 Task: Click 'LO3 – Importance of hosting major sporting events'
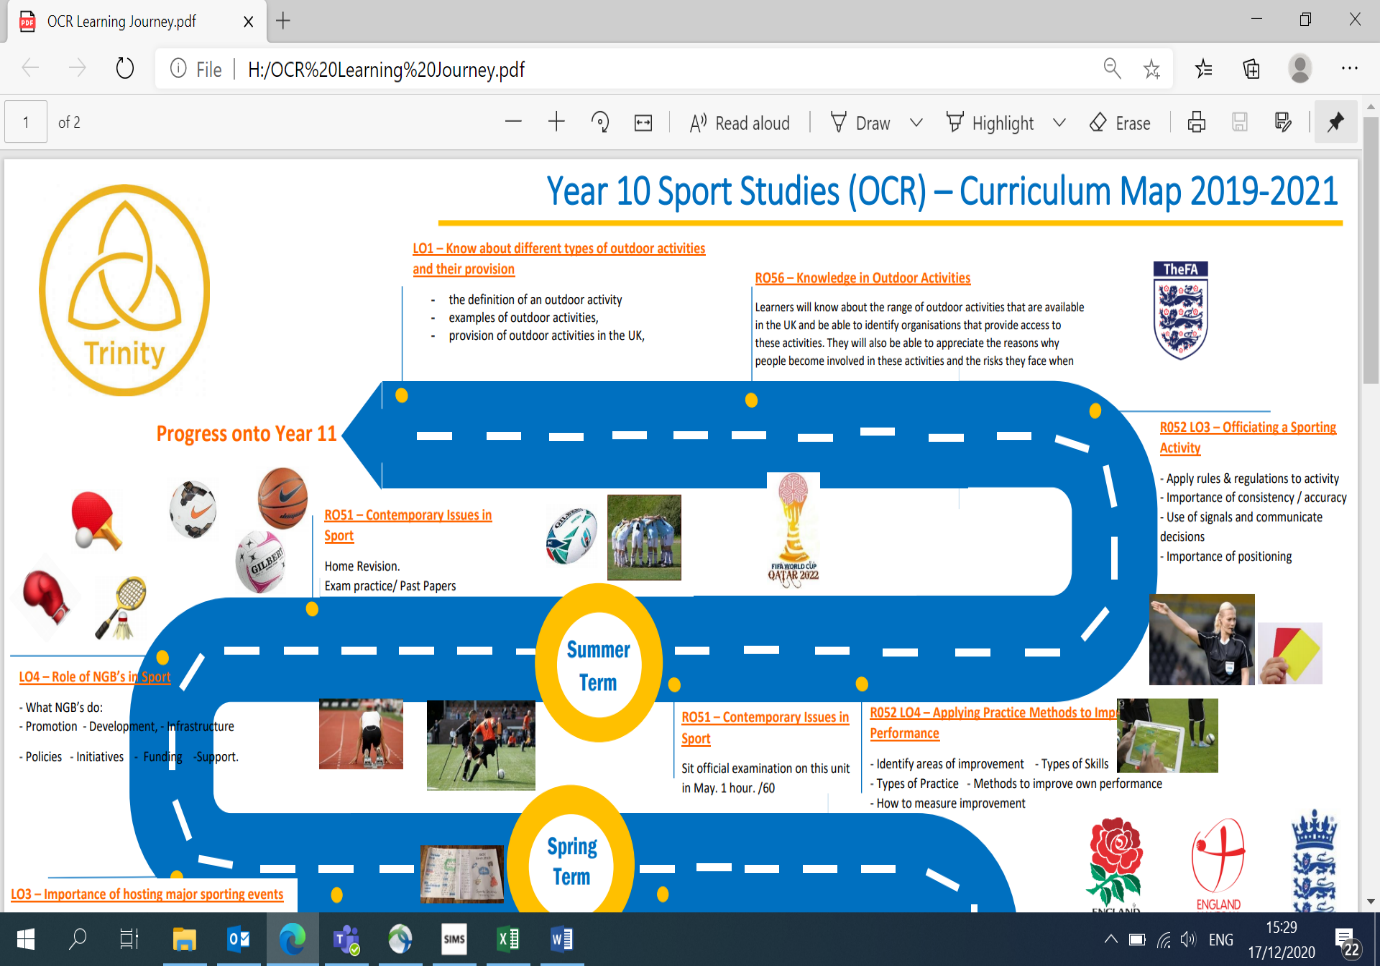147,894
